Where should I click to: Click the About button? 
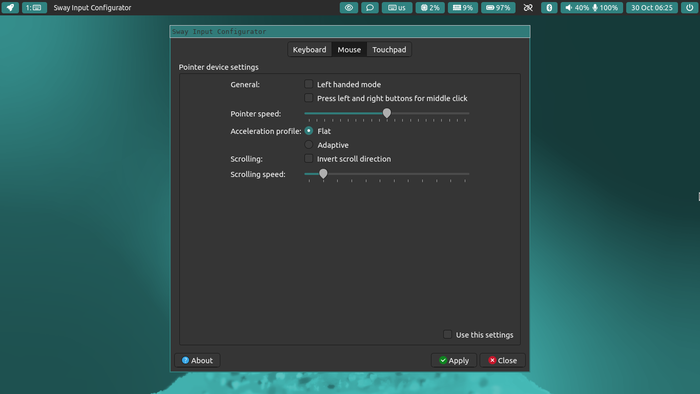197,360
